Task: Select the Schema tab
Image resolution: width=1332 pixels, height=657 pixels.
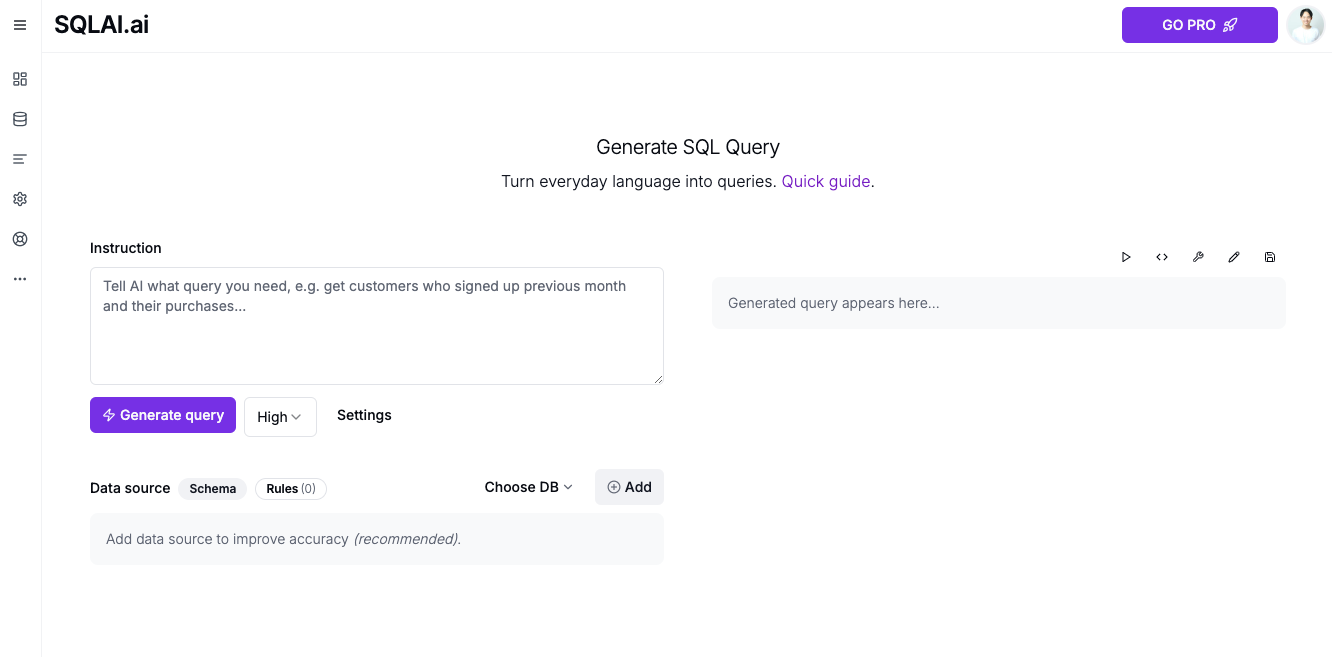Action: (x=213, y=489)
